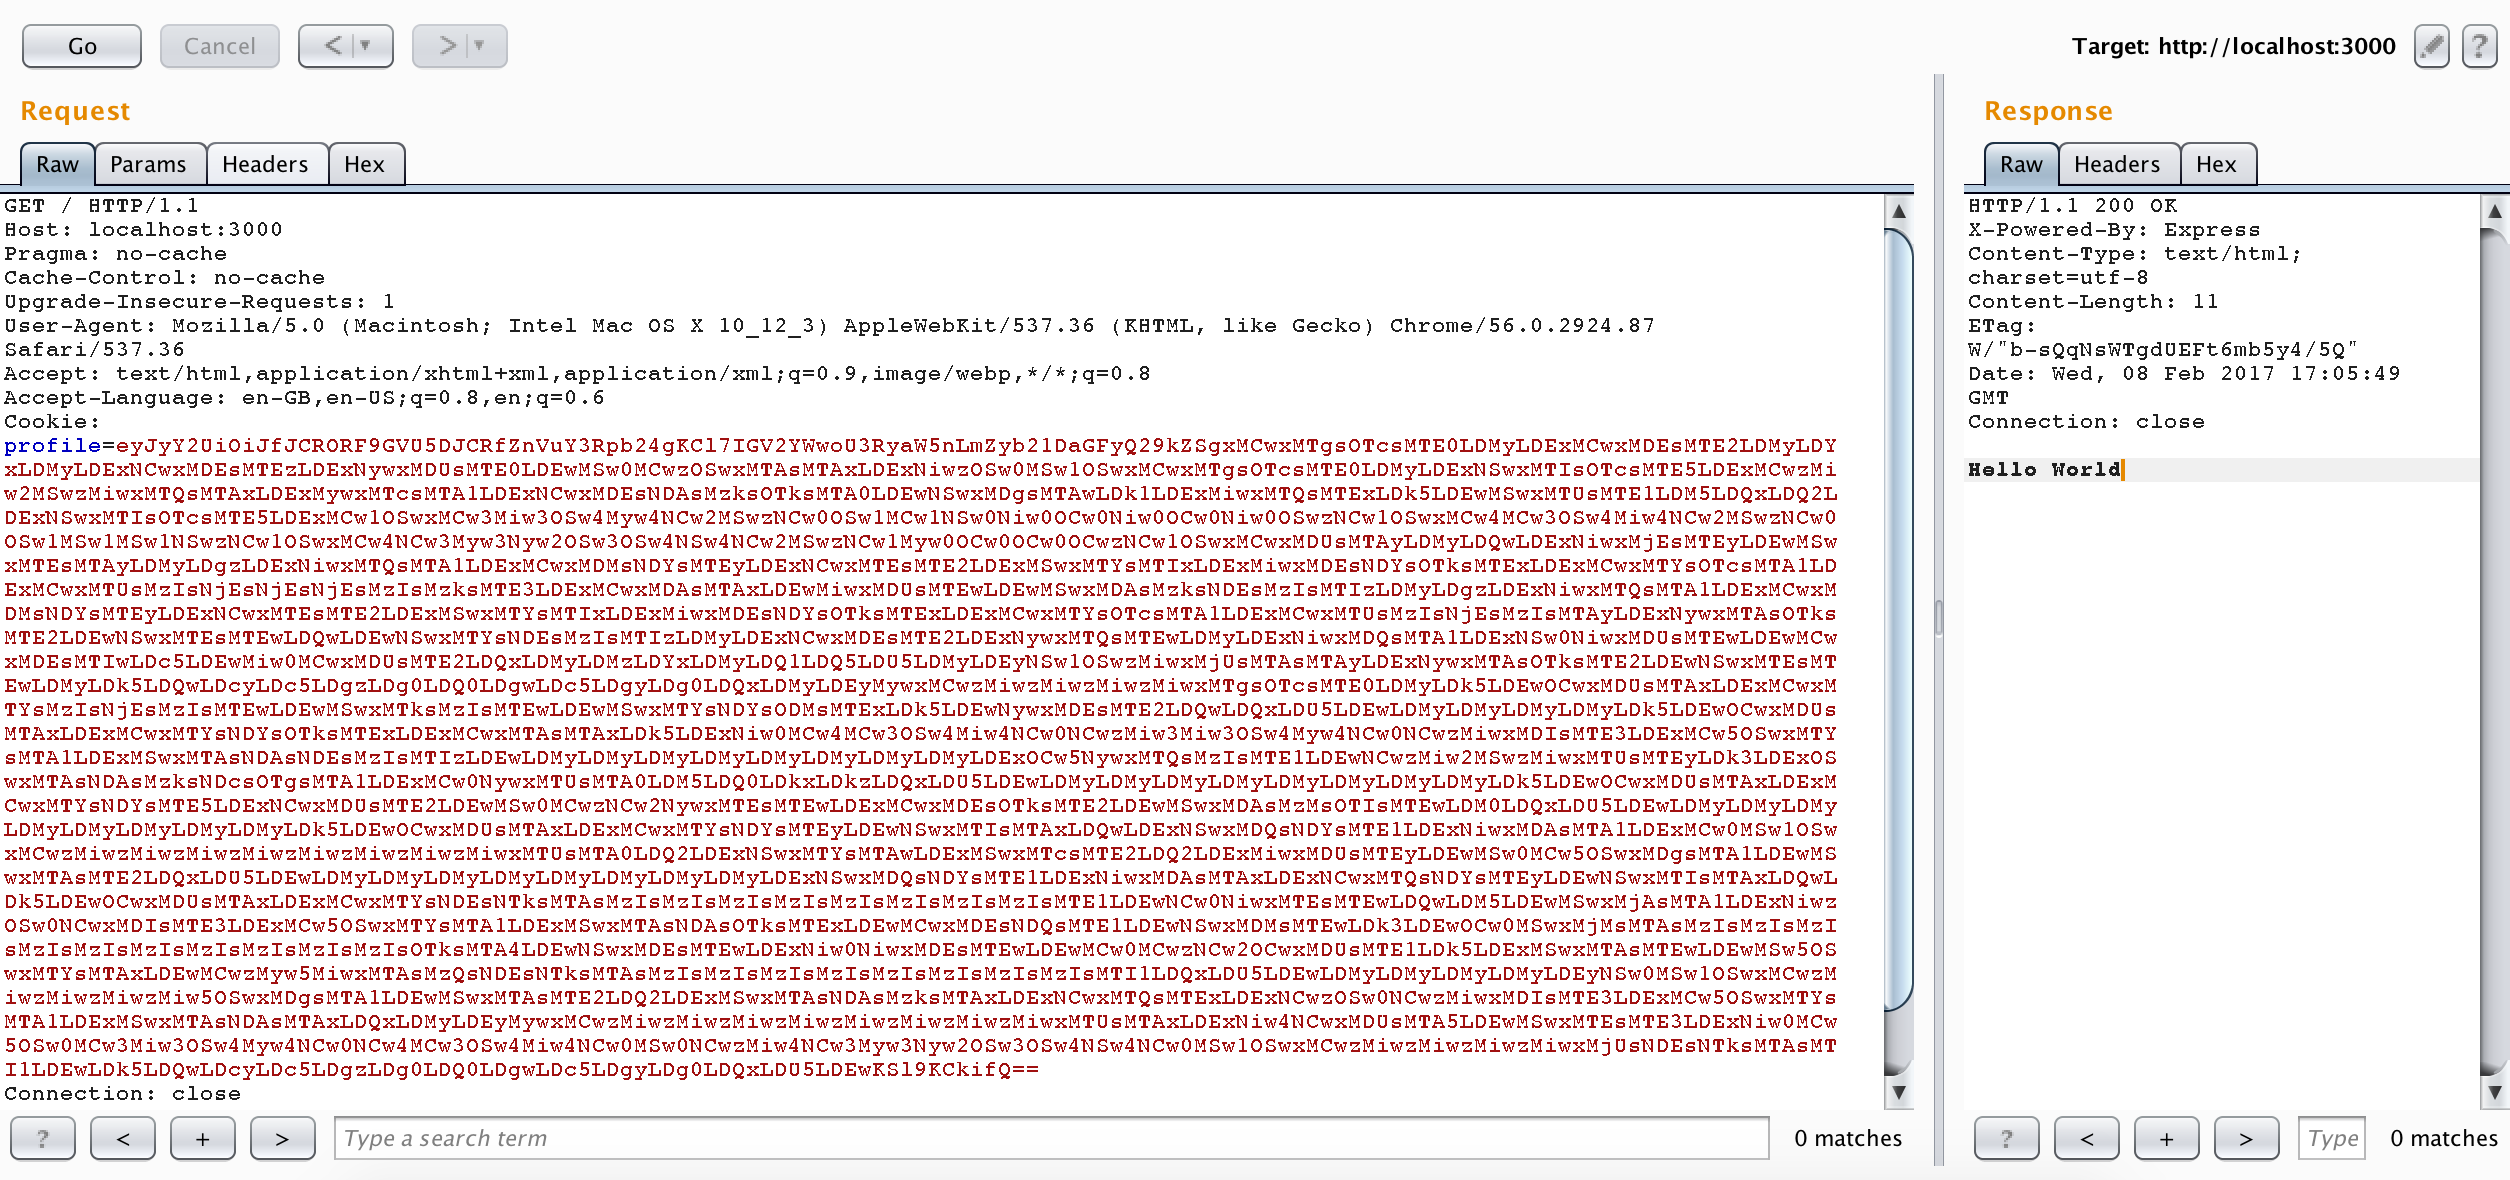Switch to the Headers request tab

261,163
